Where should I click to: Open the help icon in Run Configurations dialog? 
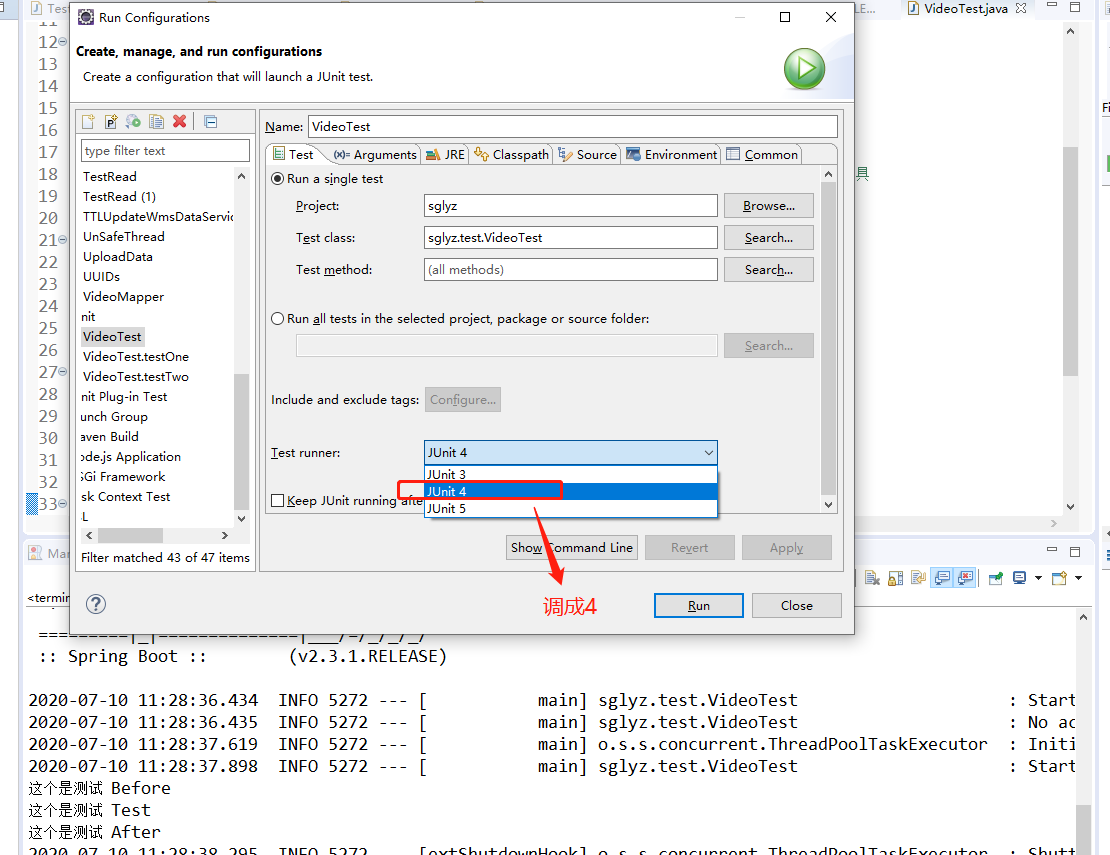click(97, 603)
